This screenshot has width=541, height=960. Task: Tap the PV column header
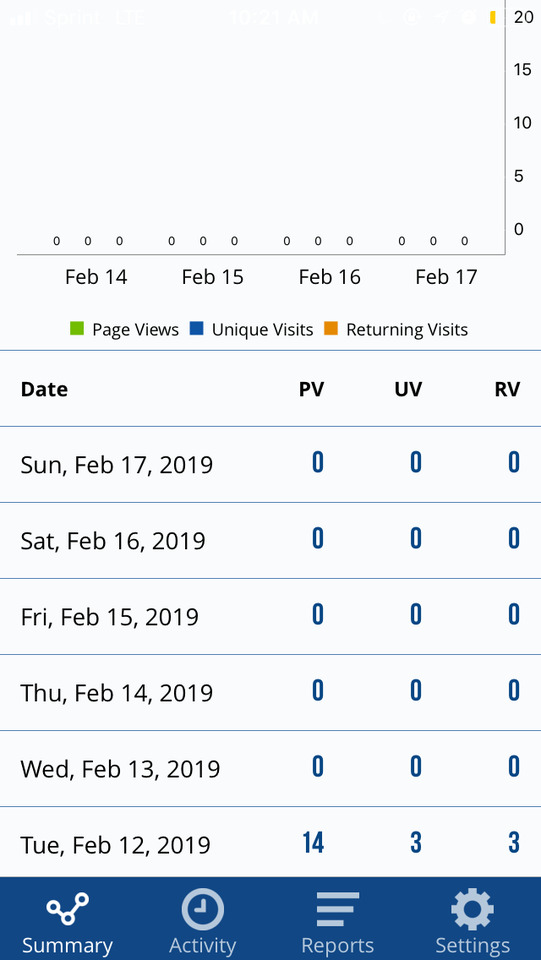pos(312,389)
